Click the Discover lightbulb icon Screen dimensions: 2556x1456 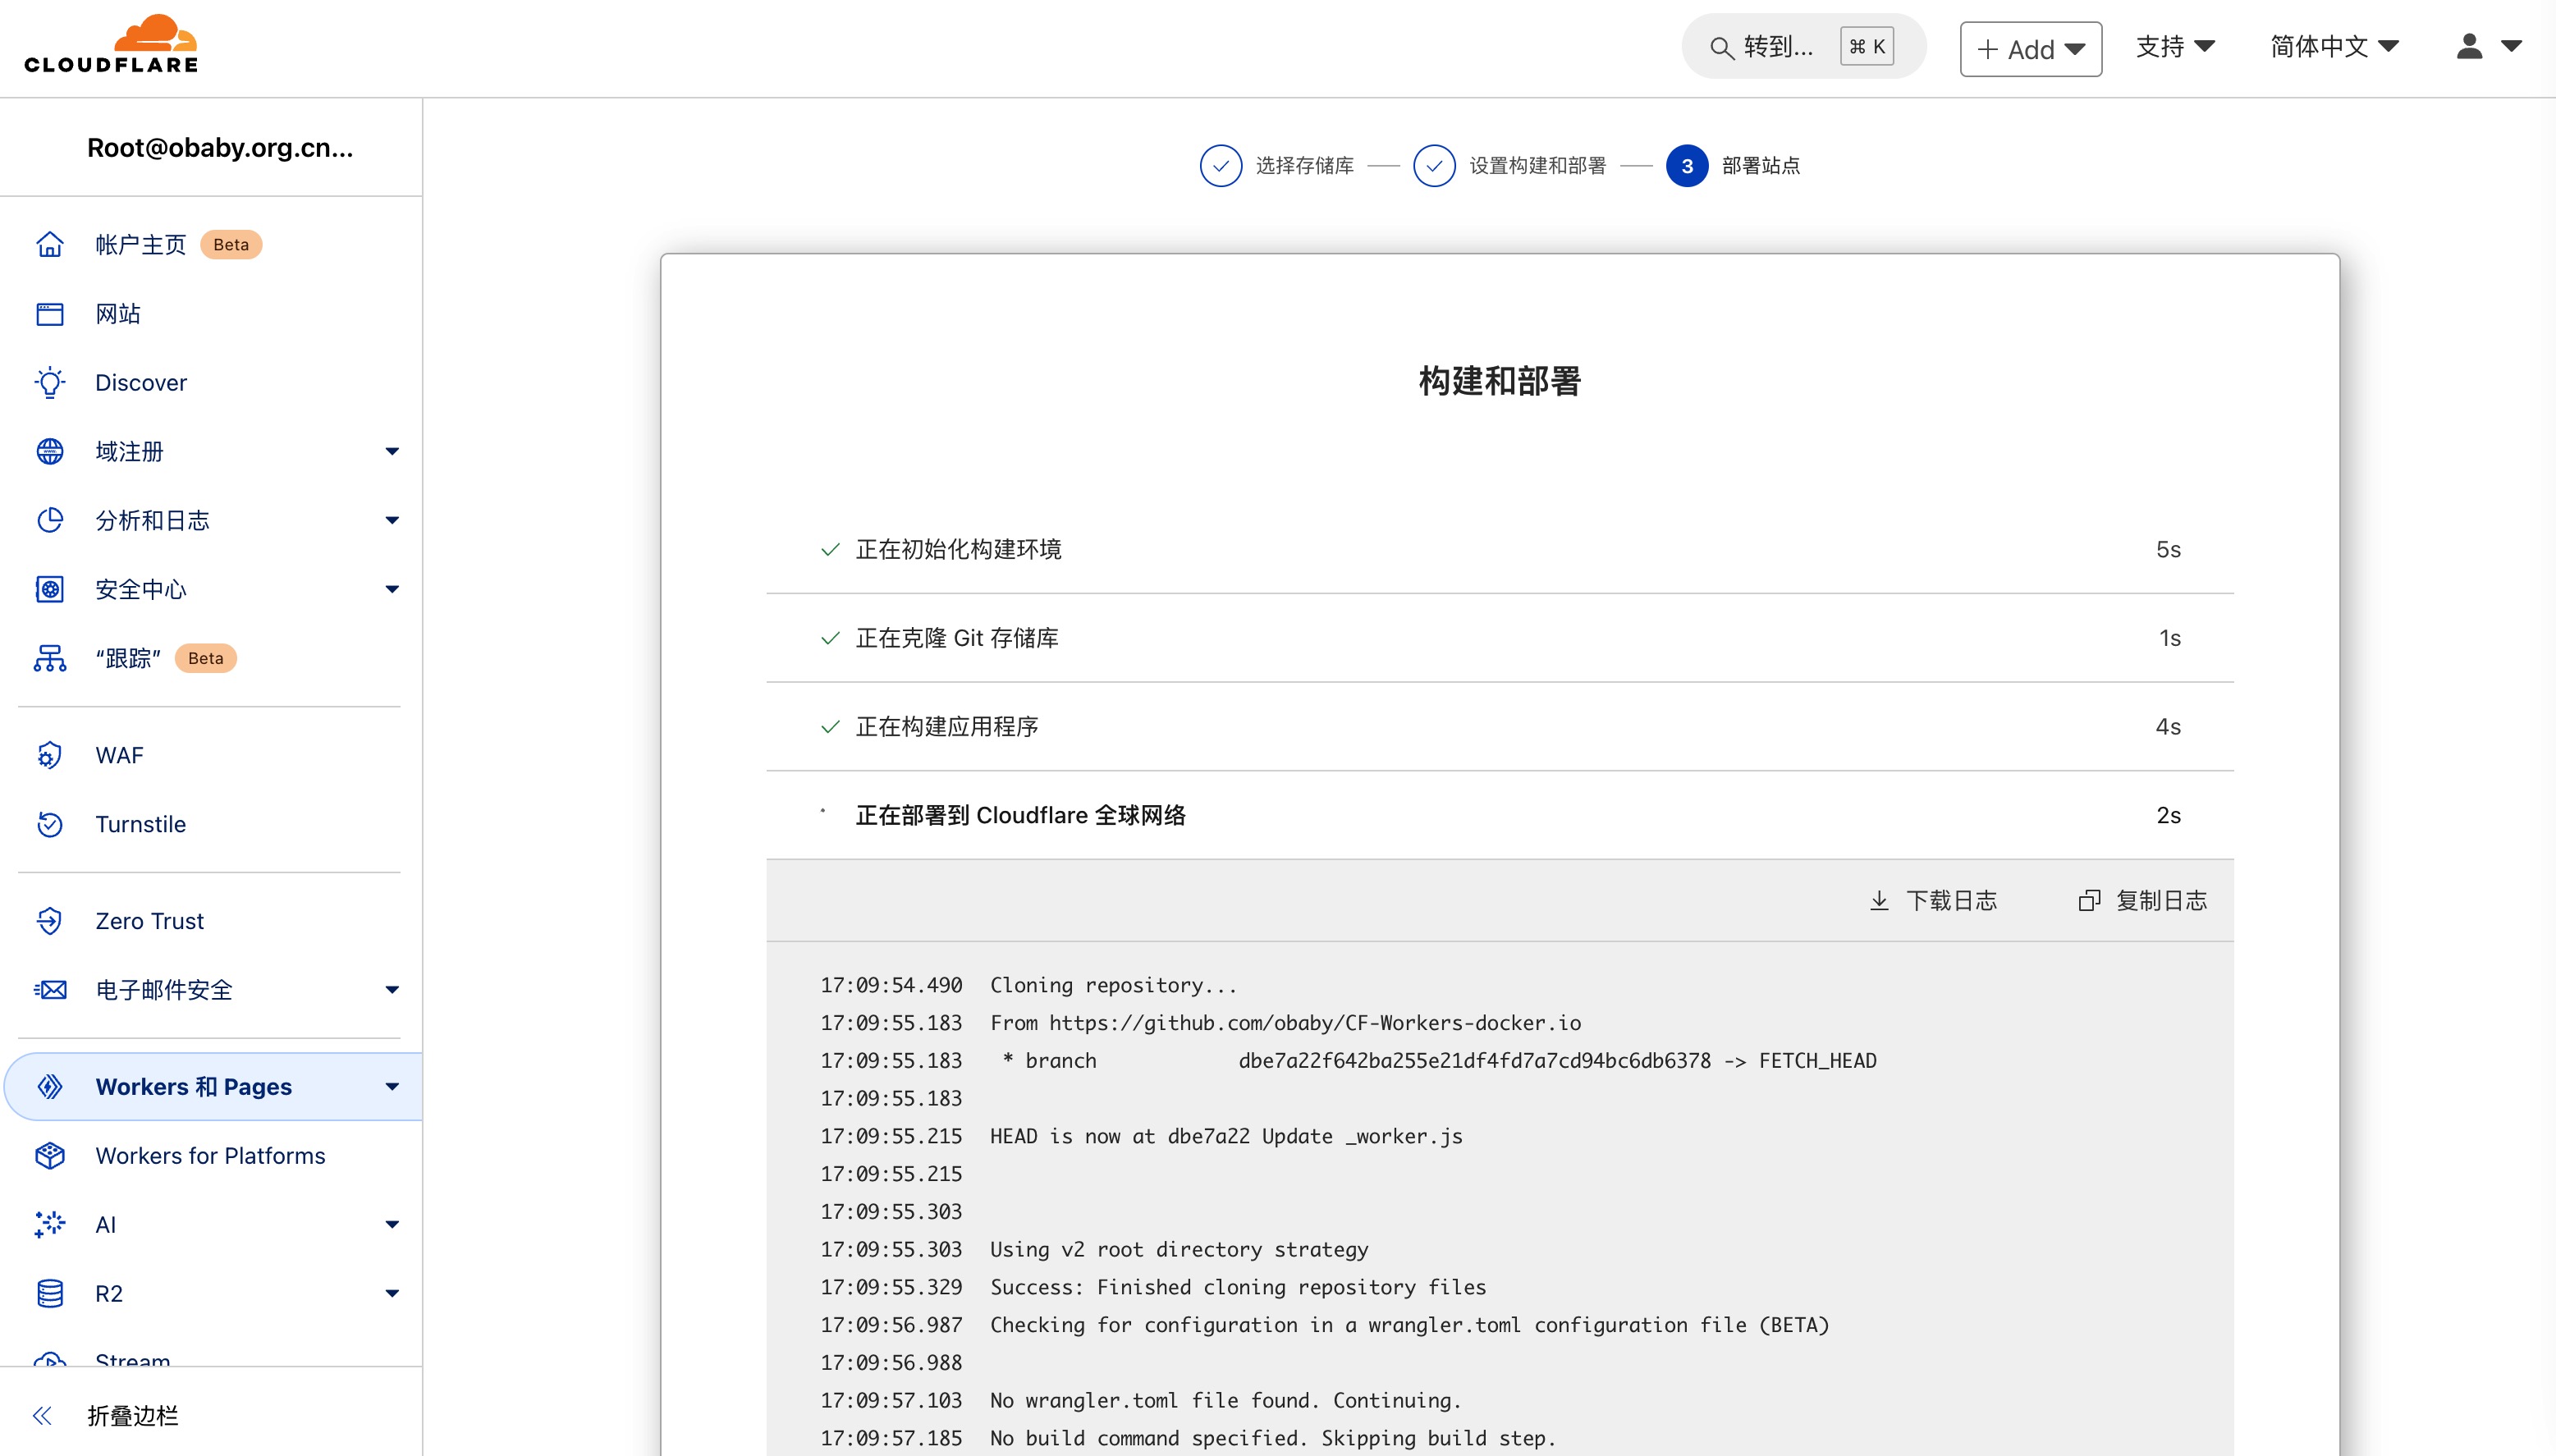point(49,383)
